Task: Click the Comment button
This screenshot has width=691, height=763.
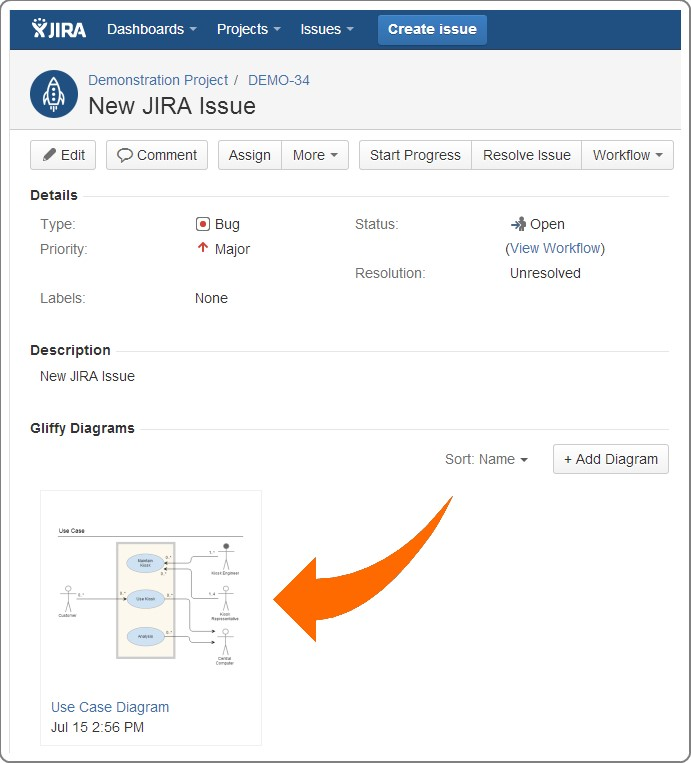Action: click(x=157, y=155)
